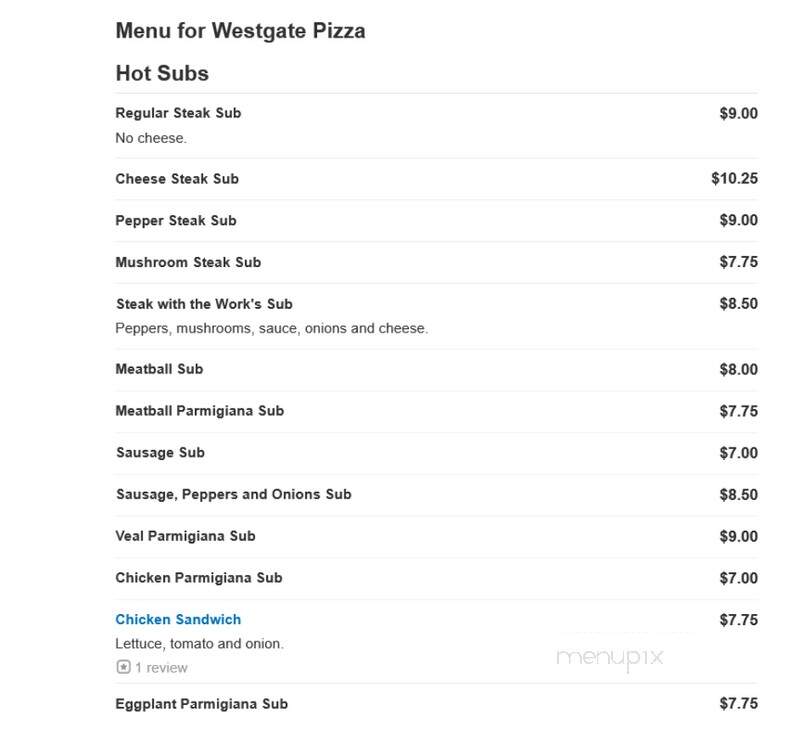
Task: Click the Chicken Sandwich description text
Action: tap(200, 643)
